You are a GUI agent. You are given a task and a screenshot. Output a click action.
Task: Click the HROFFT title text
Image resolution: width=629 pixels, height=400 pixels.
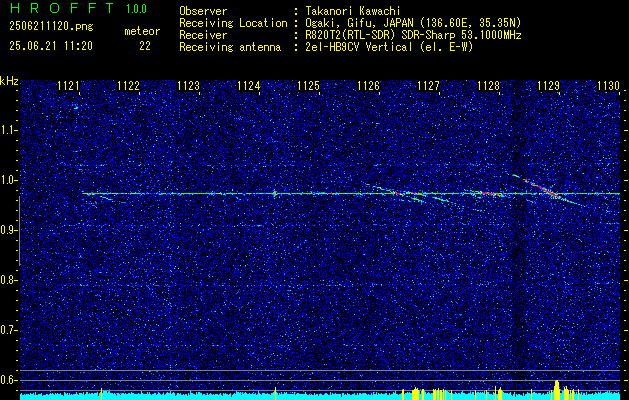(62, 8)
